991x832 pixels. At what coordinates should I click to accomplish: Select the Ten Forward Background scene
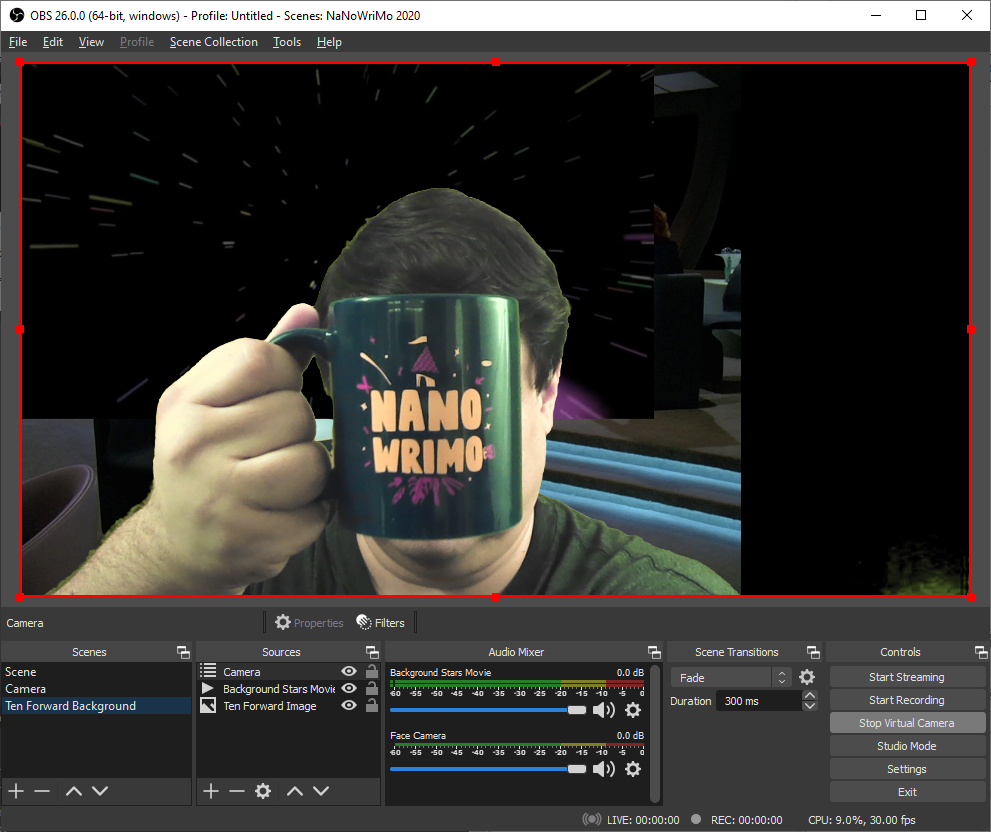(x=96, y=706)
